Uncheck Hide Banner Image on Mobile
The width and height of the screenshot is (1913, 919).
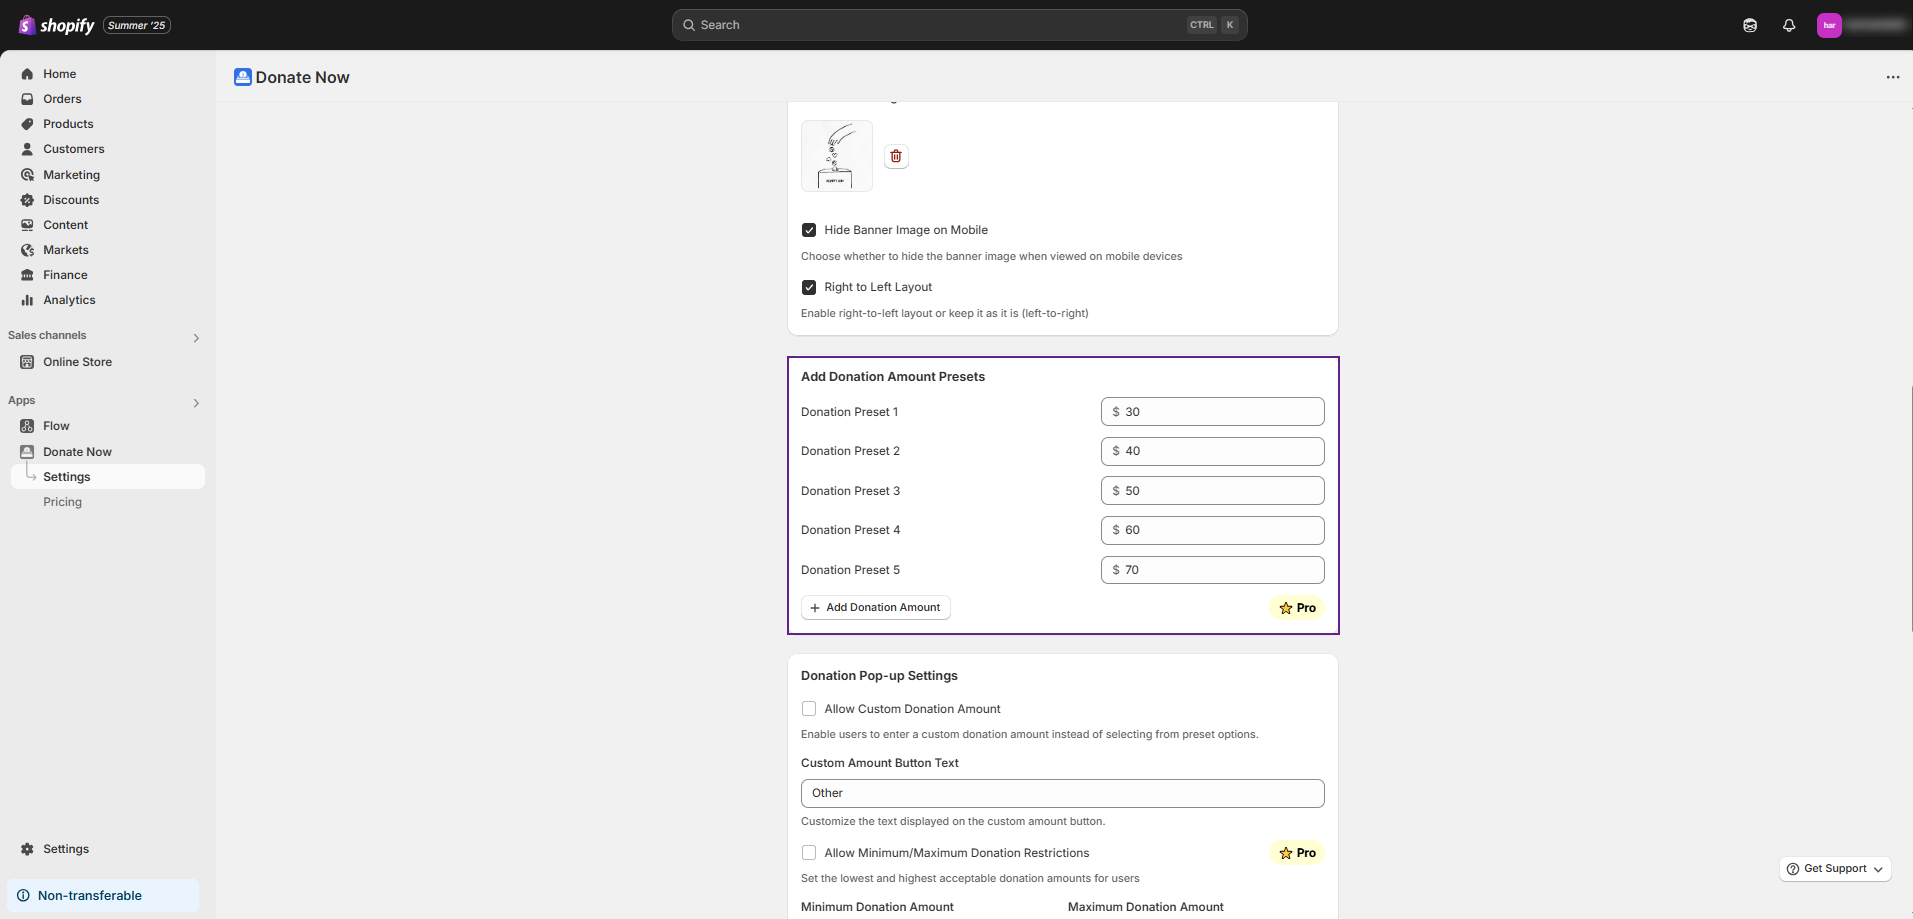click(x=809, y=230)
